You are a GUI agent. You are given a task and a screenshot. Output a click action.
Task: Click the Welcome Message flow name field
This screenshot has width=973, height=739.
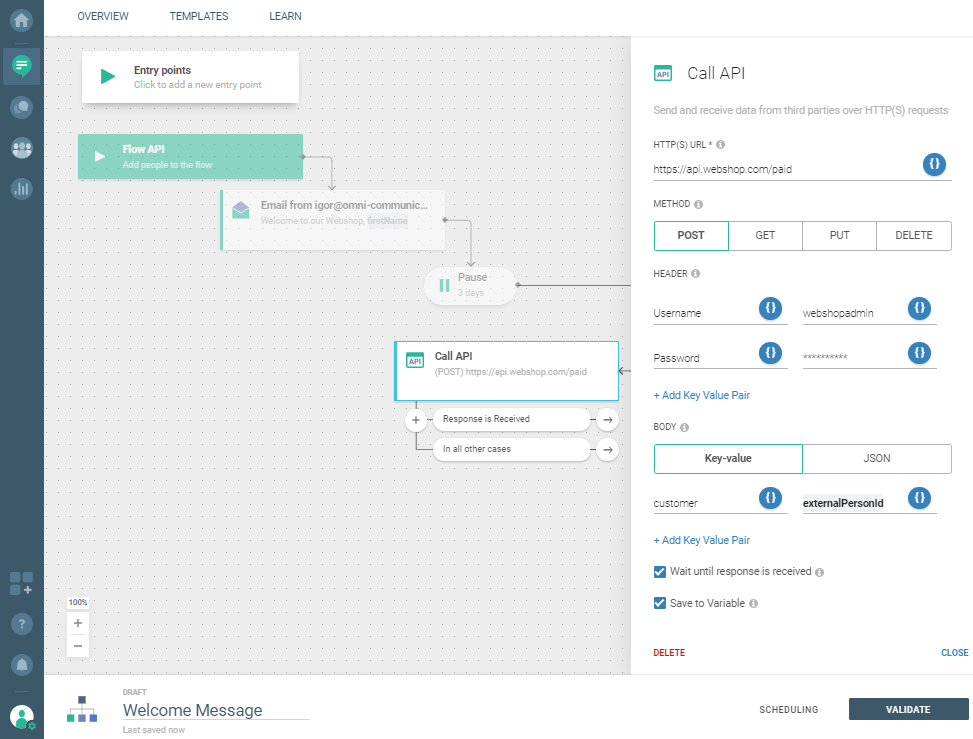pyautogui.click(x=215, y=710)
